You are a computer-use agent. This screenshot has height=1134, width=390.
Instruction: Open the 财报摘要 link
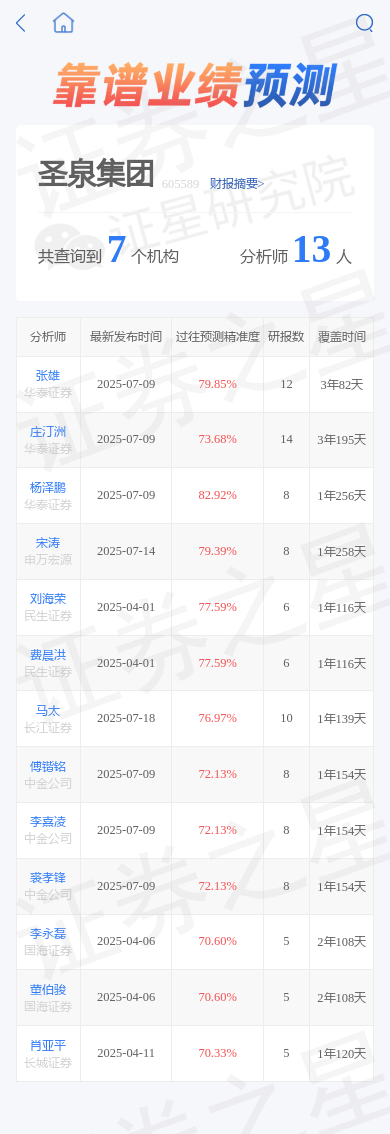point(237,184)
